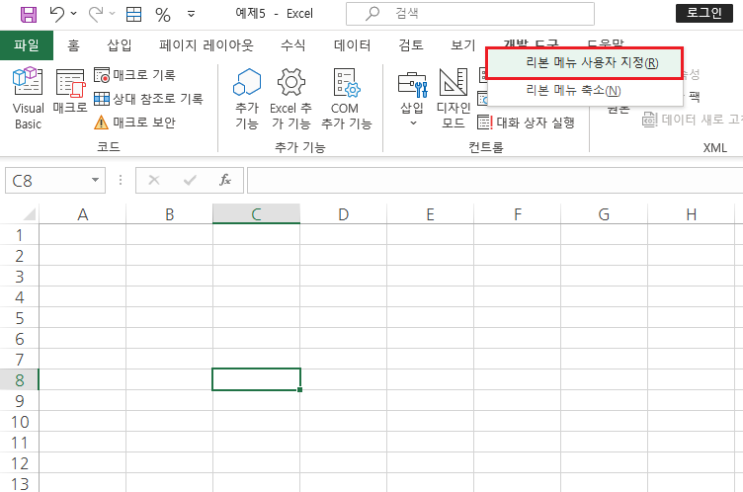
Task: Open Insert Function fx dialog
Action: [x=225, y=180]
